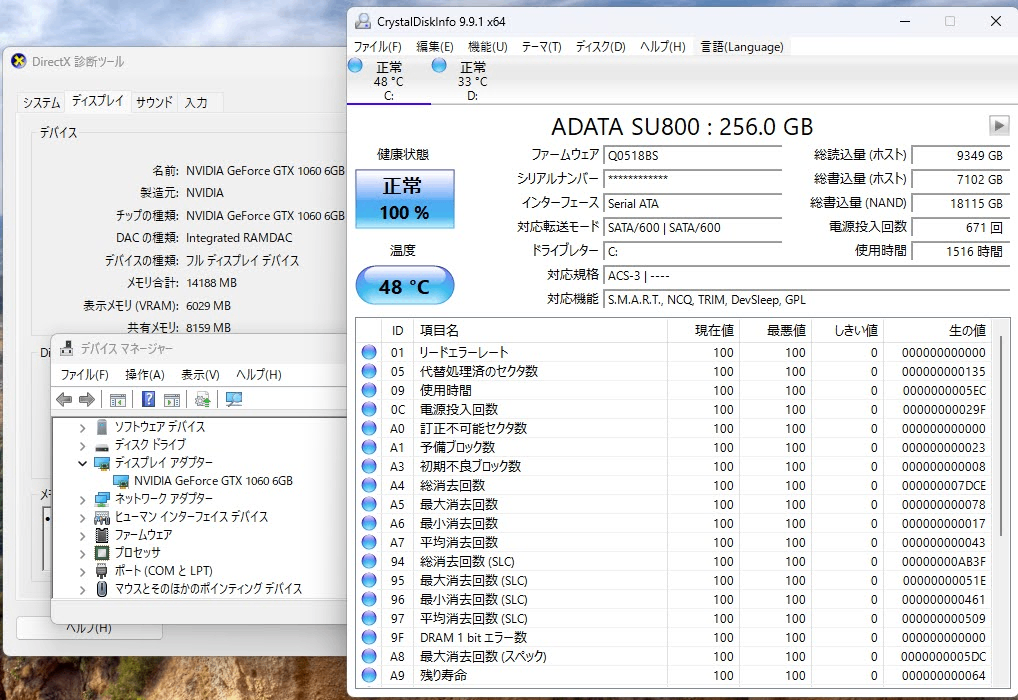The height and width of the screenshot is (700, 1018).
Task: Click the 生の値 column header
Action: (x=937, y=331)
